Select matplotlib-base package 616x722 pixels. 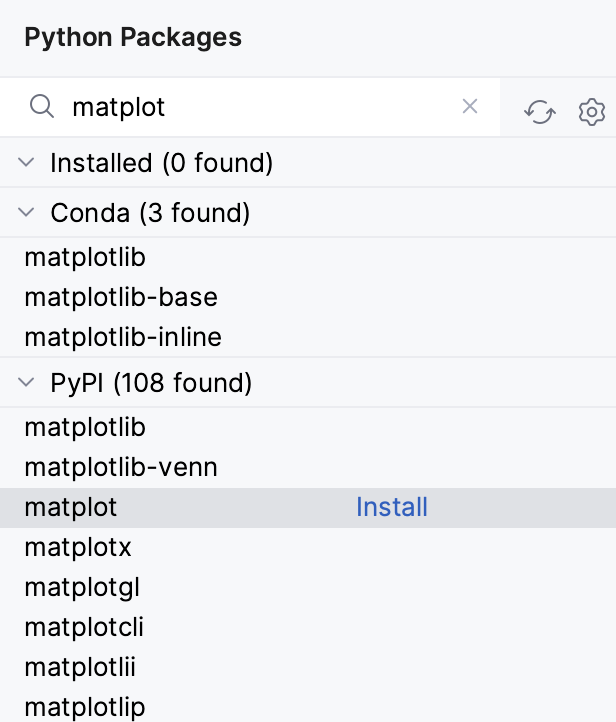click(x=120, y=297)
